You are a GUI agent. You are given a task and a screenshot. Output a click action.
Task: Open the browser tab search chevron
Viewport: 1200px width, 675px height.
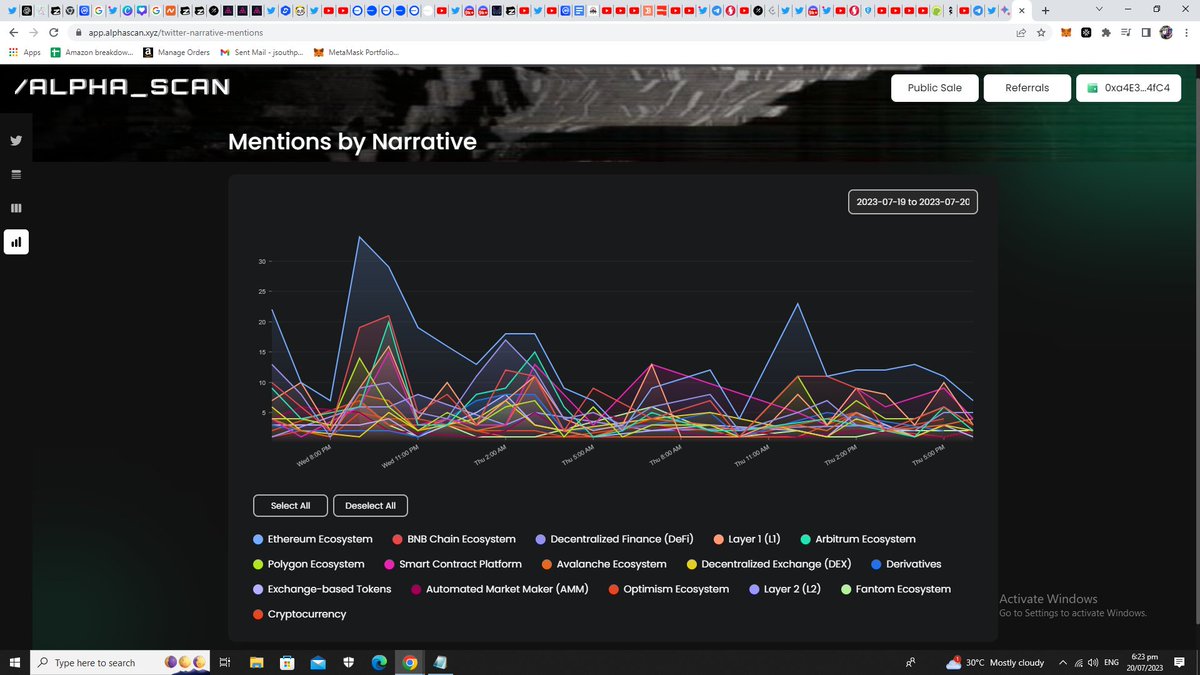(1098, 10)
